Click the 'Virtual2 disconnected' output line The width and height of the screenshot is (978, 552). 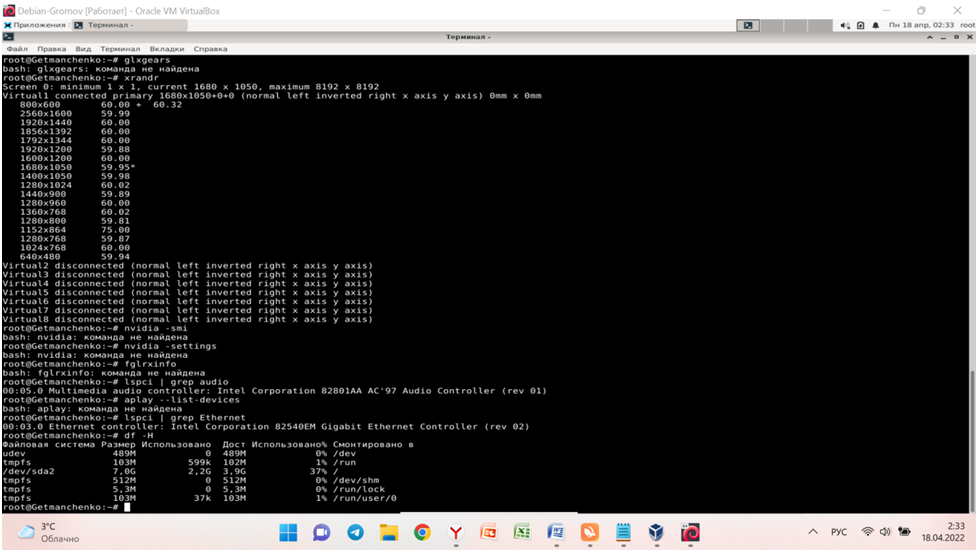(x=187, y=266)
